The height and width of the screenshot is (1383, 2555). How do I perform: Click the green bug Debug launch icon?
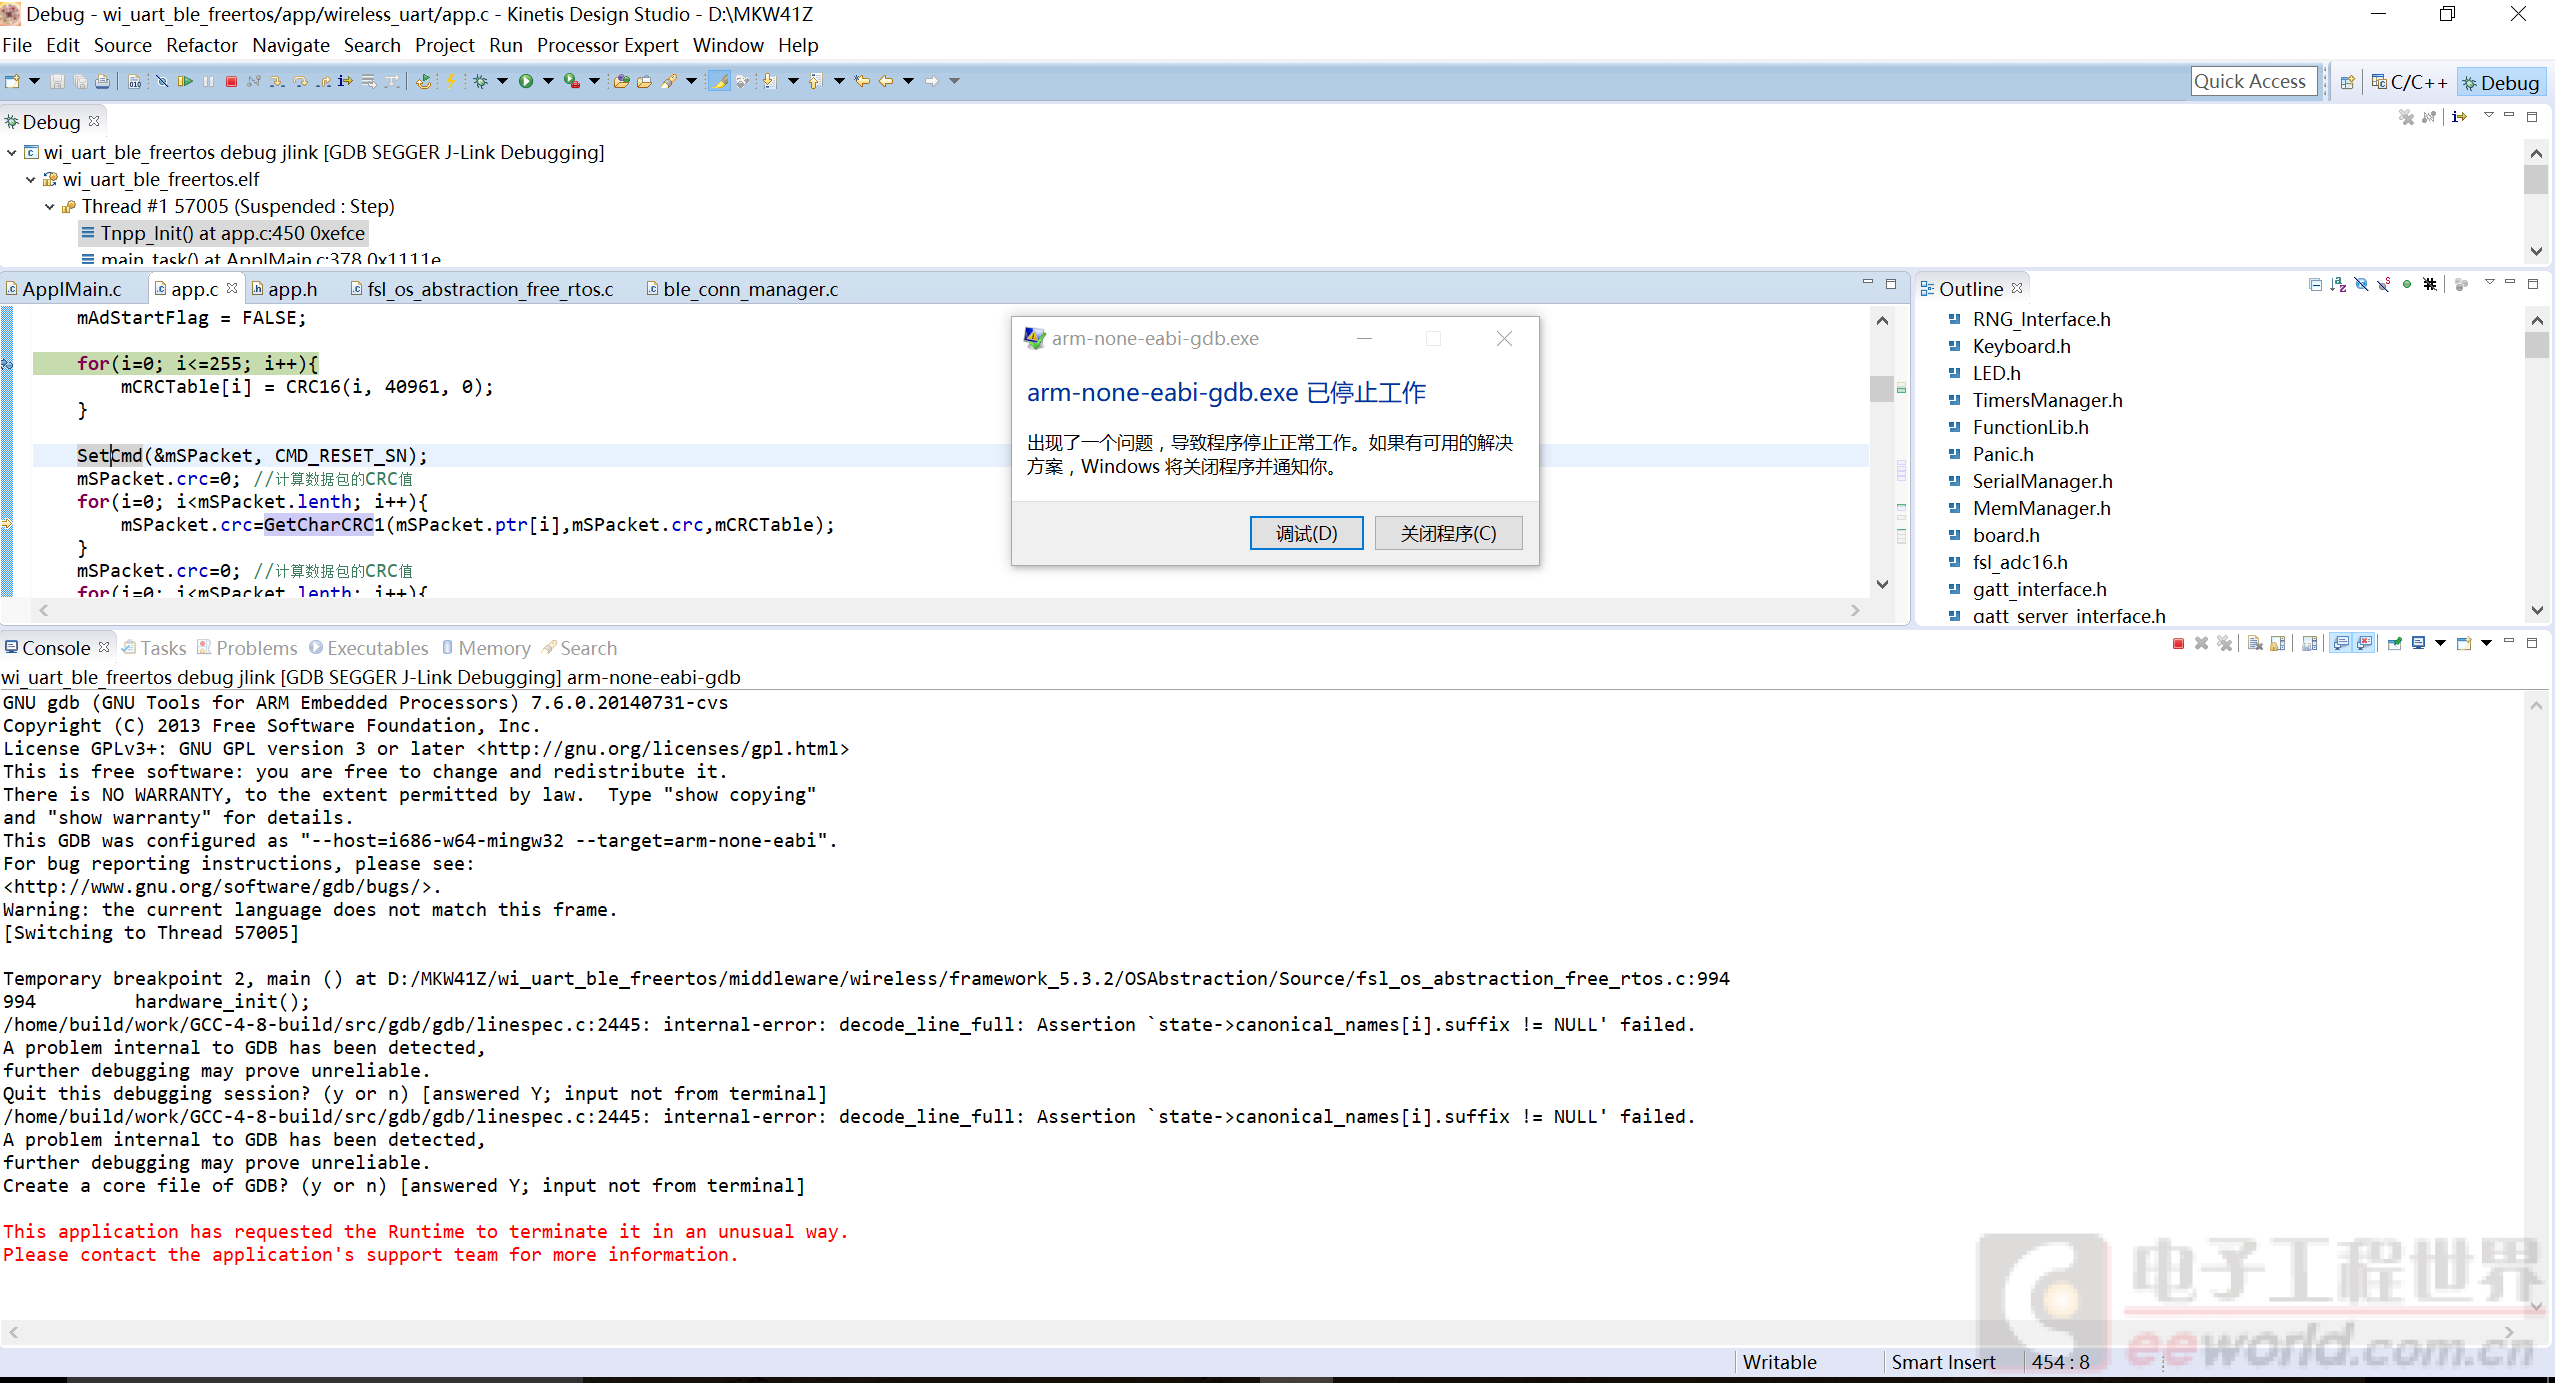481,82
